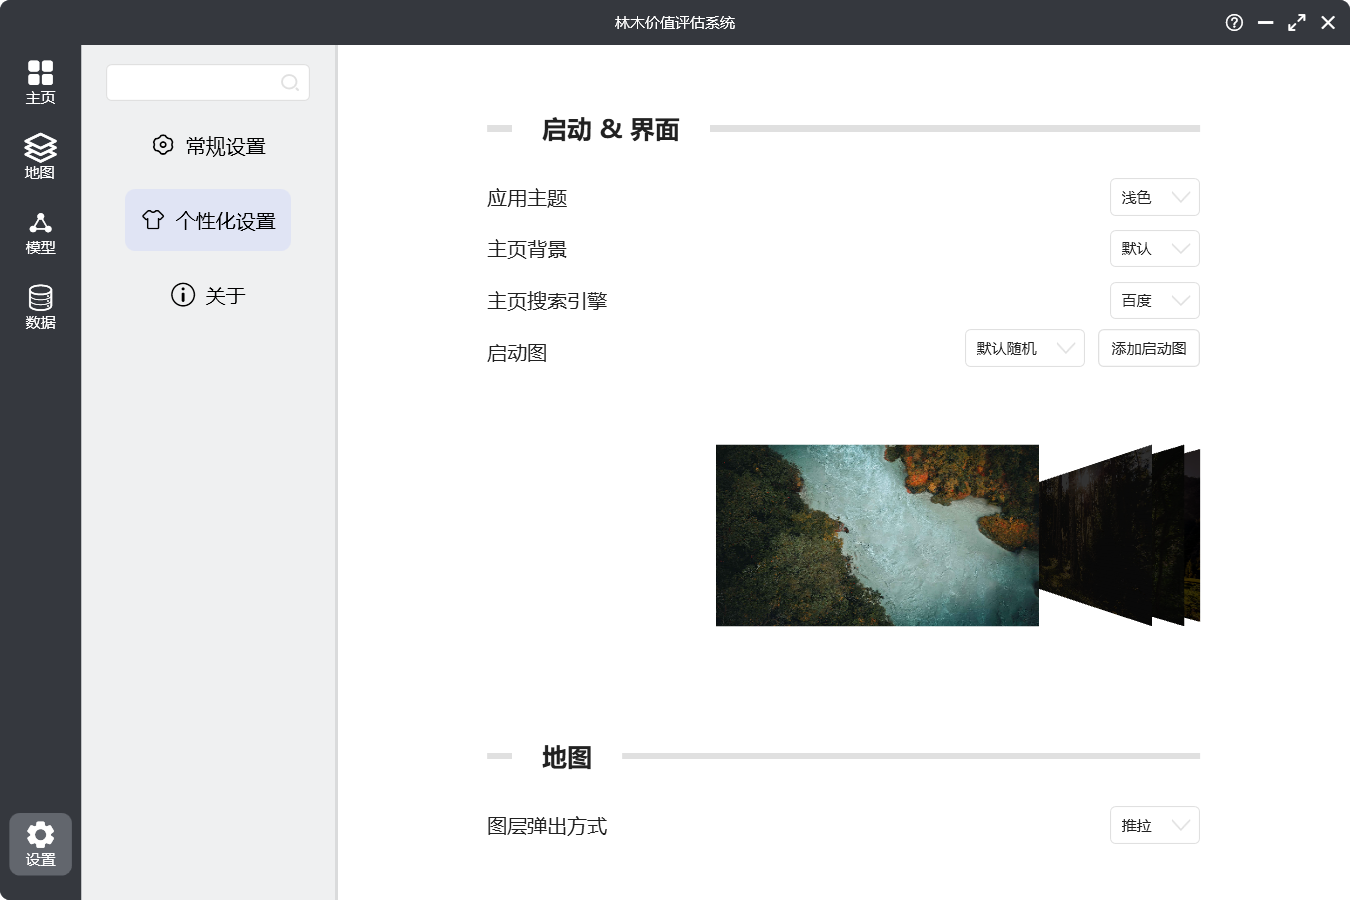Viewport: 1350px width, 900px height.
Task: Click the settings search input field
Action: 195,83
